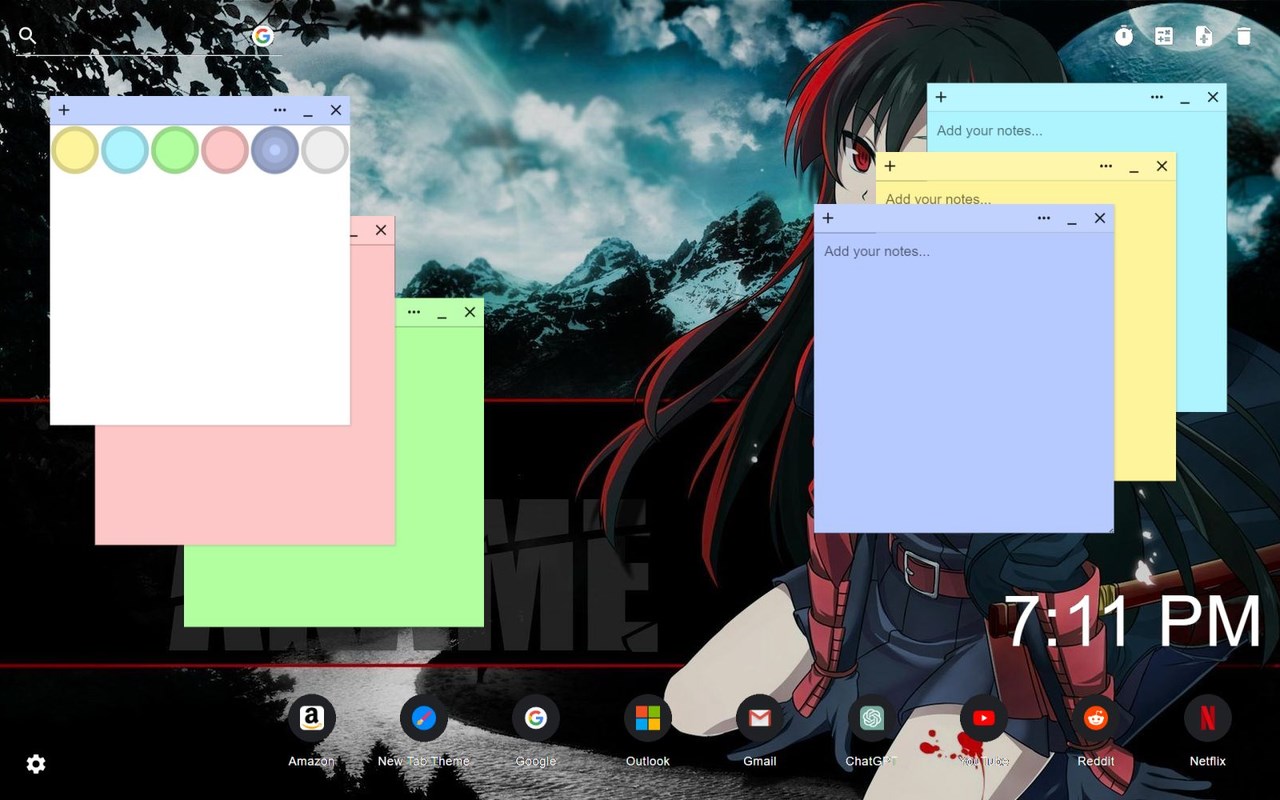The image size is (1280, 800).
Task: Open the more options menu on the green note
Action: point(414,312)
